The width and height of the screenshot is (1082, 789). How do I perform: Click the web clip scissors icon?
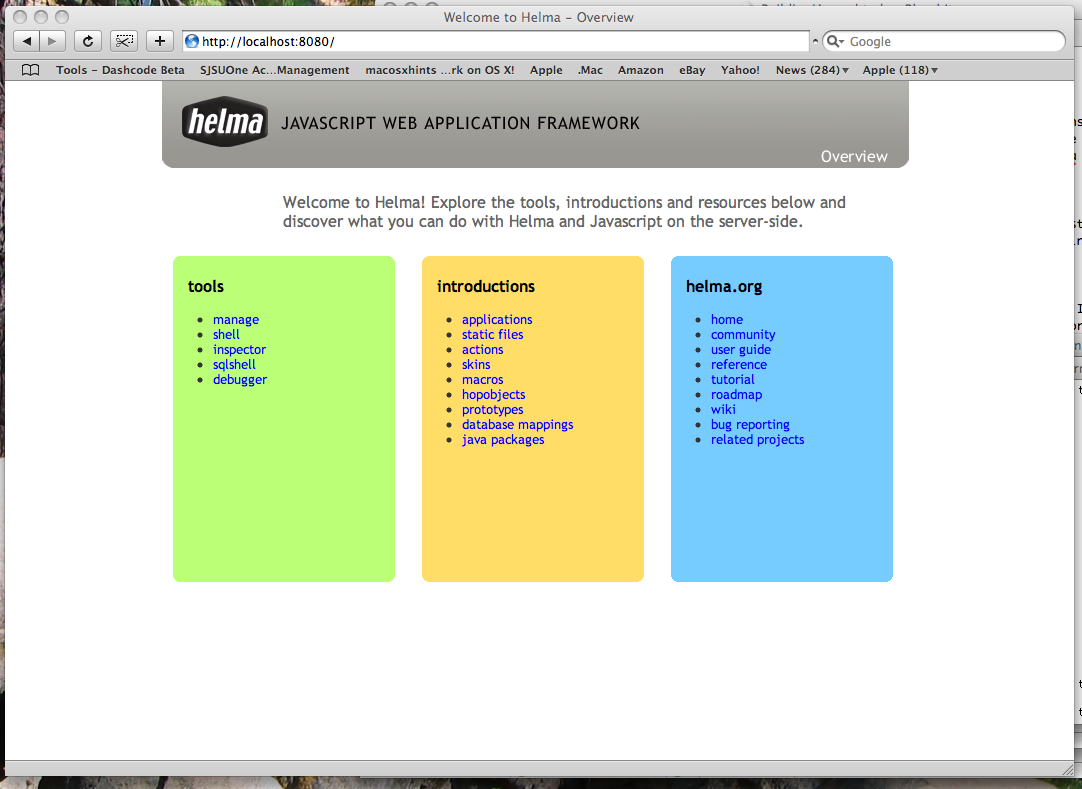click(124, 41)
